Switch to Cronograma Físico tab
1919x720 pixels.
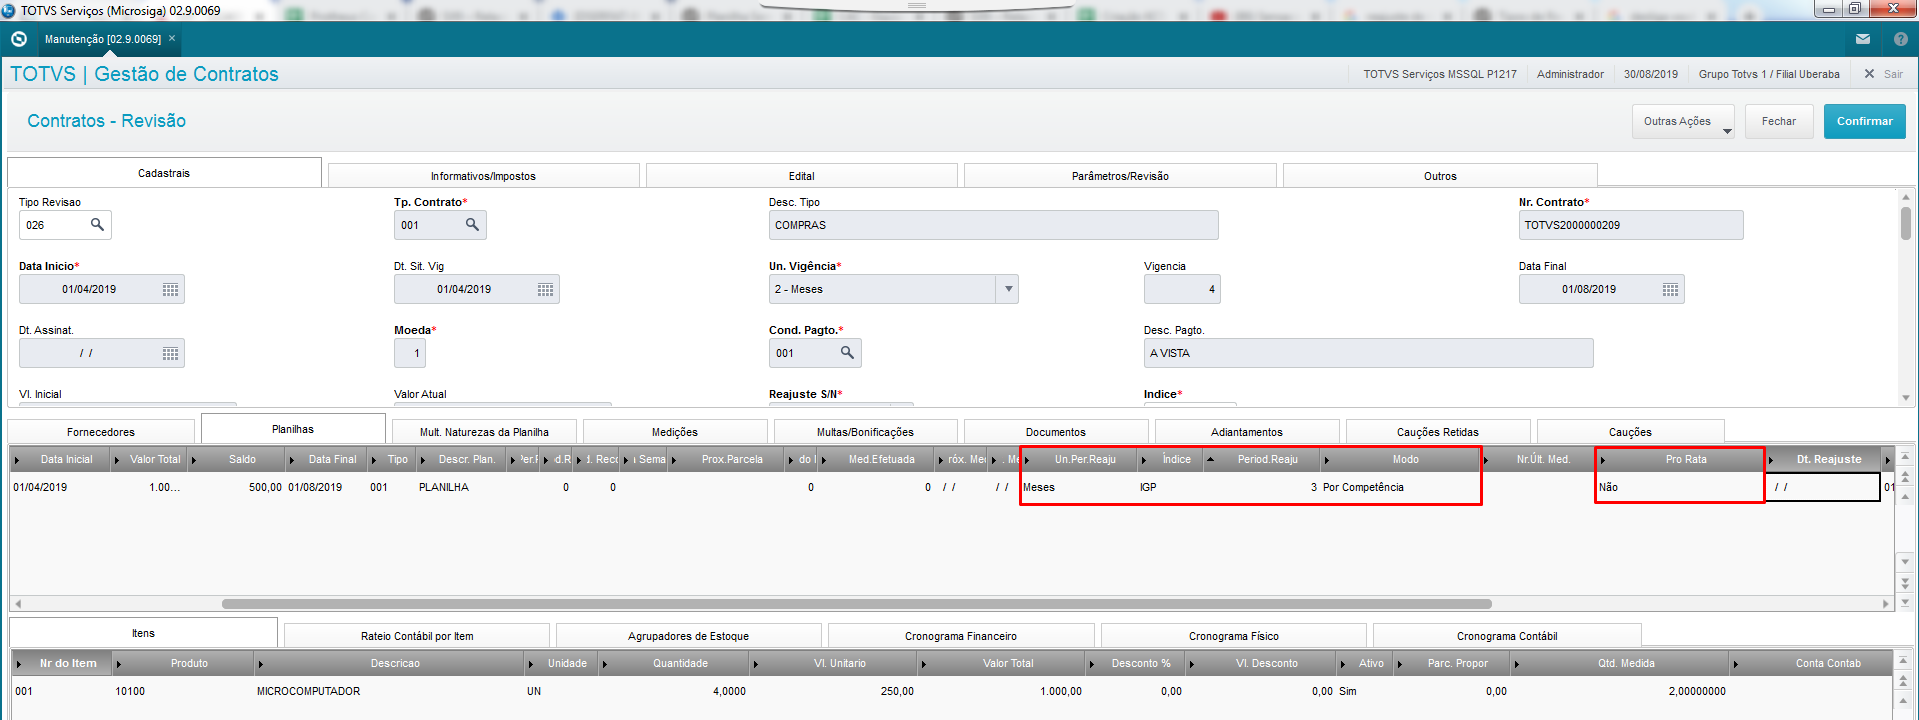1234,636
